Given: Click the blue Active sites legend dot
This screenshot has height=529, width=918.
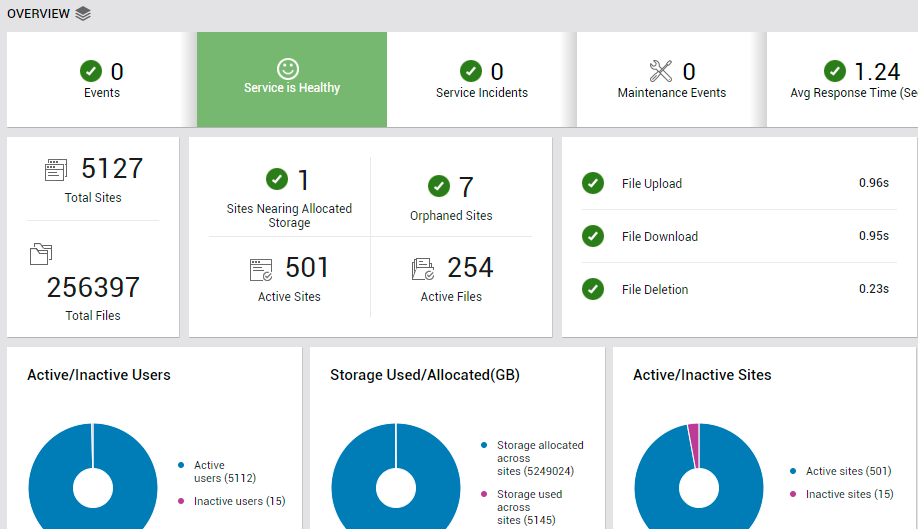Looking at the screenshot, I should point(793,471).
